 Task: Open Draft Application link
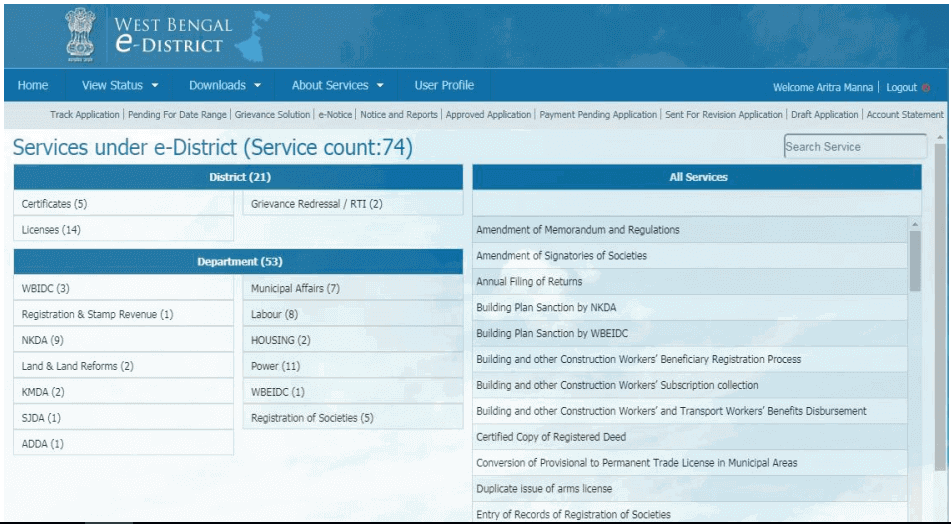click(824, 115)
